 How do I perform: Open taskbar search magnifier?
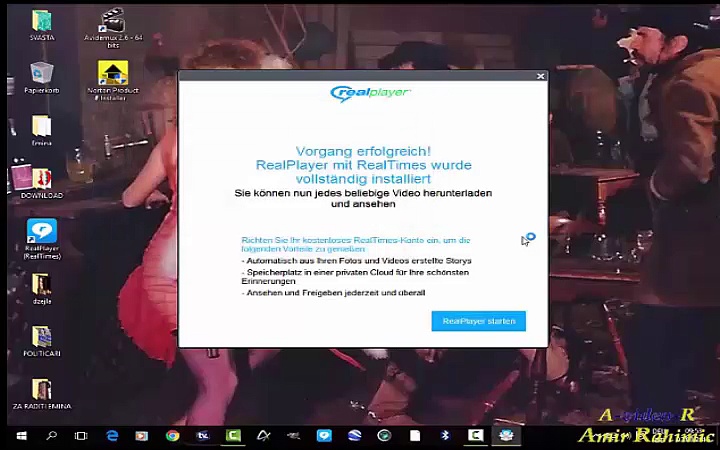click(x=51, y=436)
